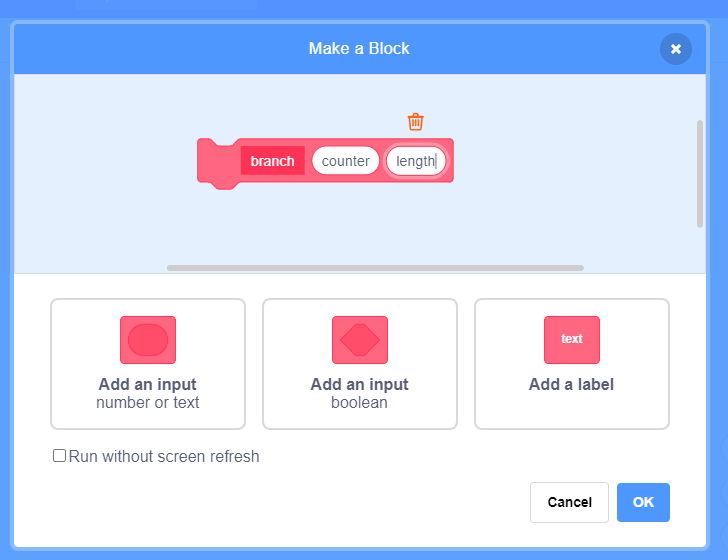The image size is (728, 560).
Task: Click the hexagon boolean input icon
Action: [360, 340]
